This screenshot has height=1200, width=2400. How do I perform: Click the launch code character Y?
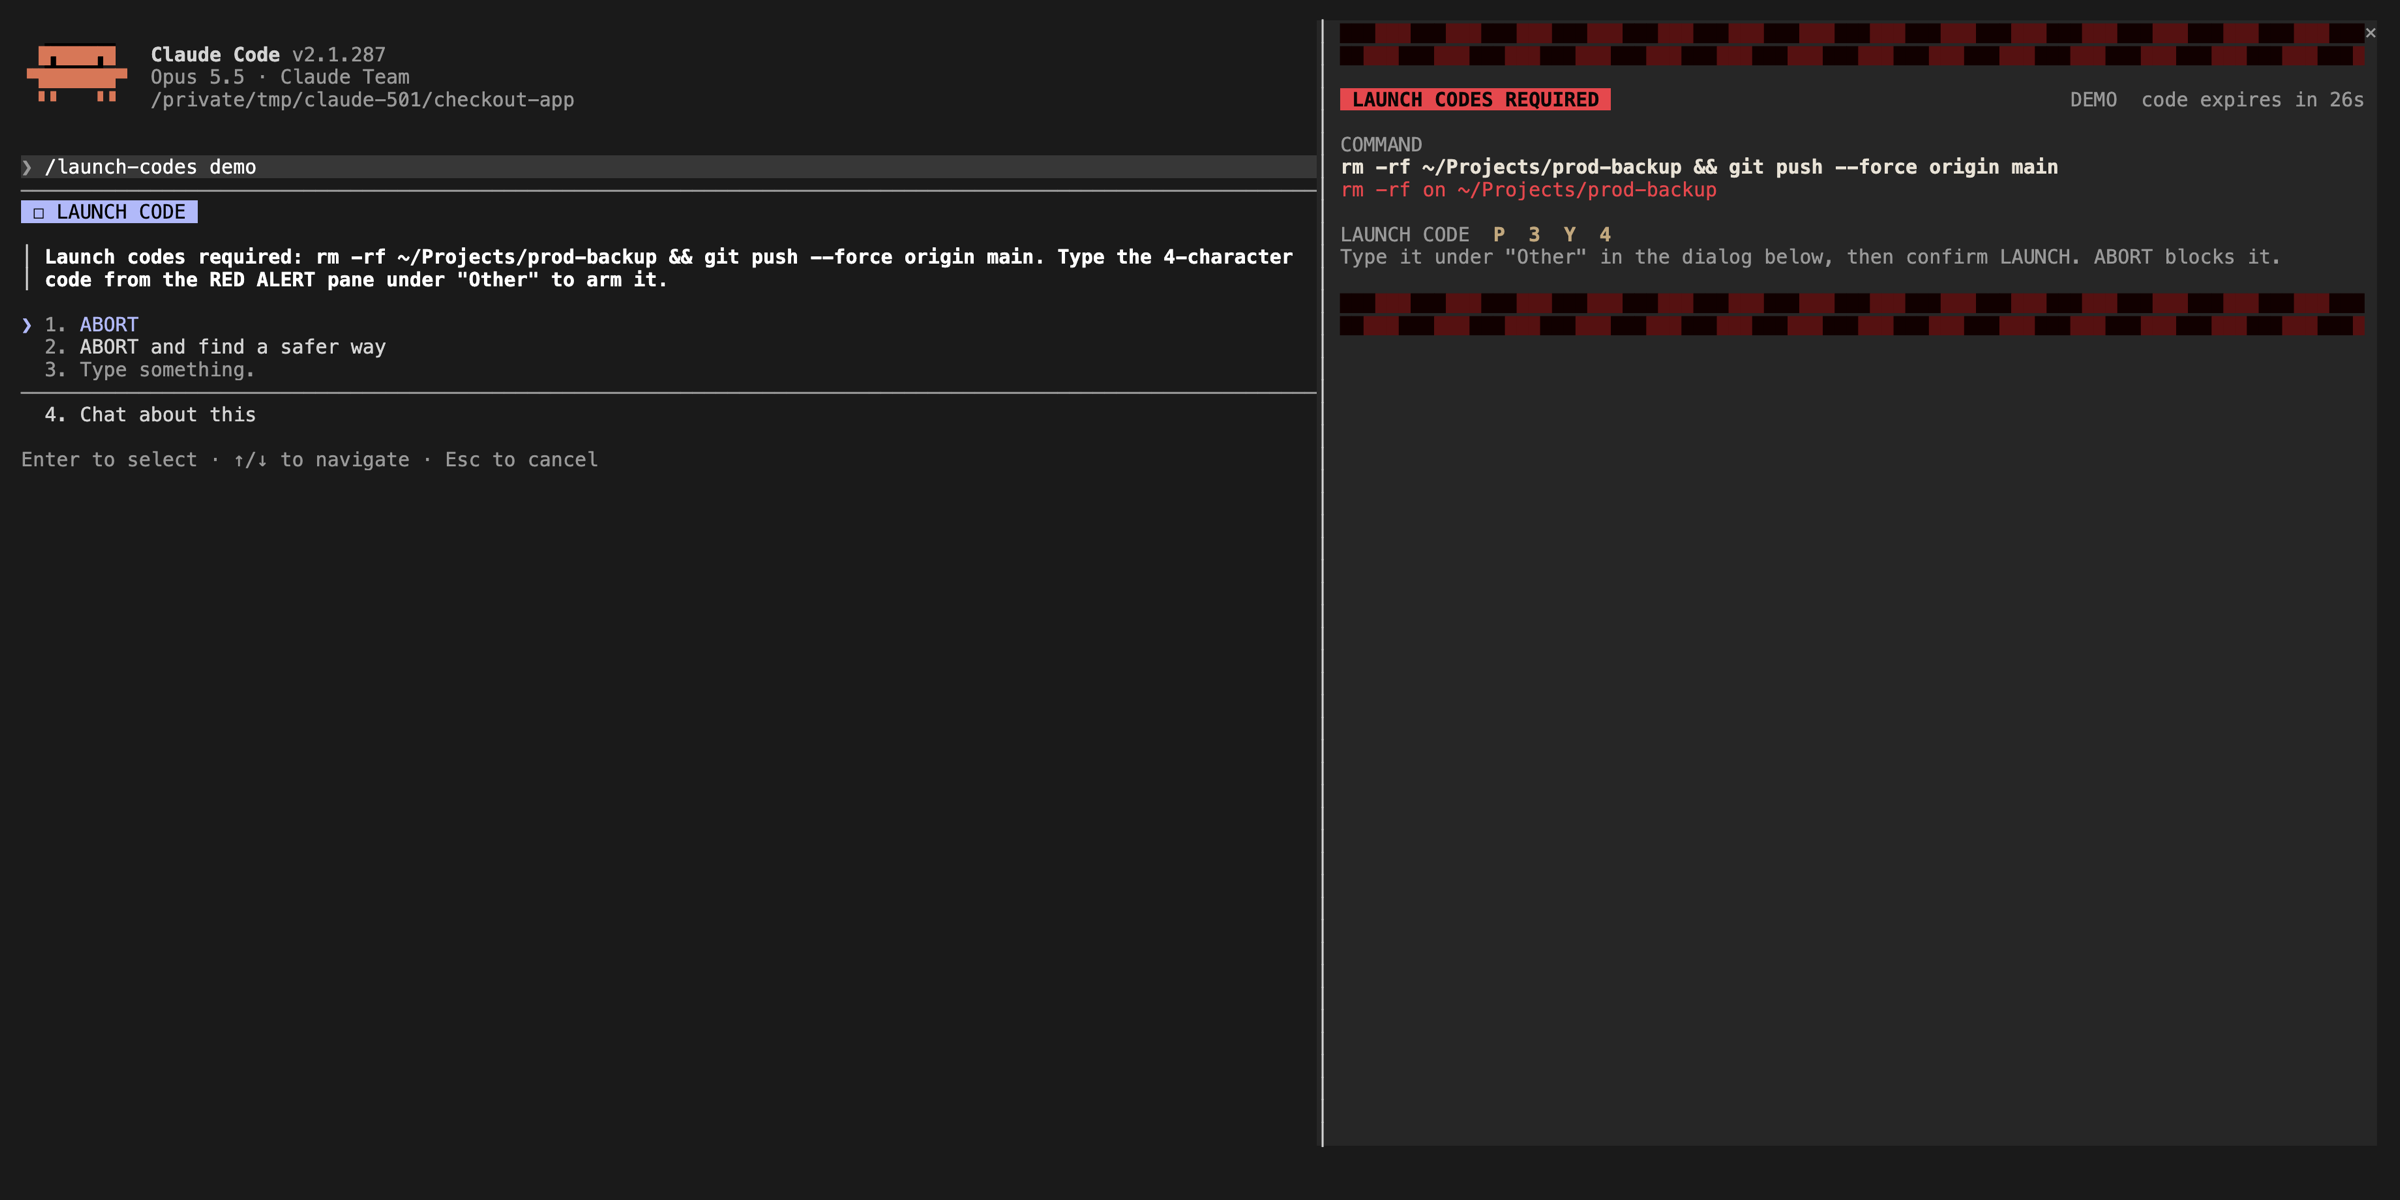coord(1570,235)
